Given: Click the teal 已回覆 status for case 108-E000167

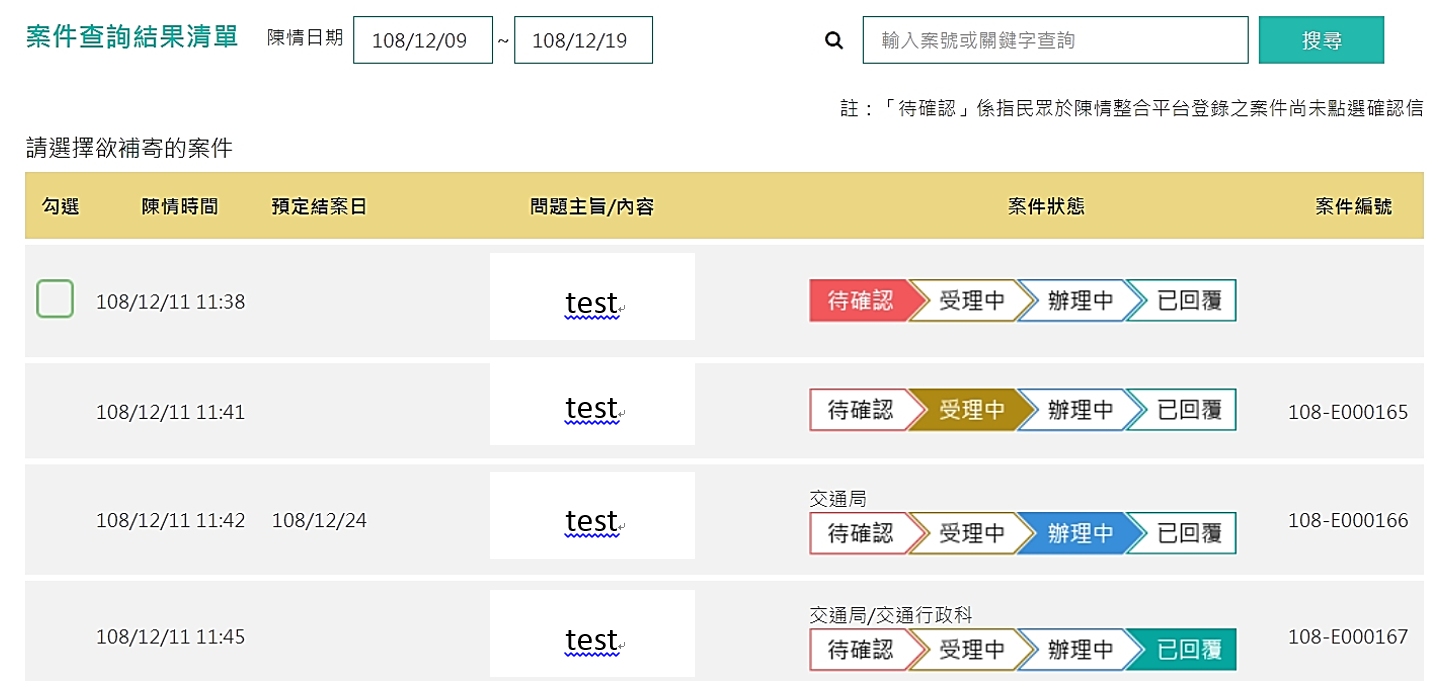Looking at the screenshot, I should tap(1188, 650).
